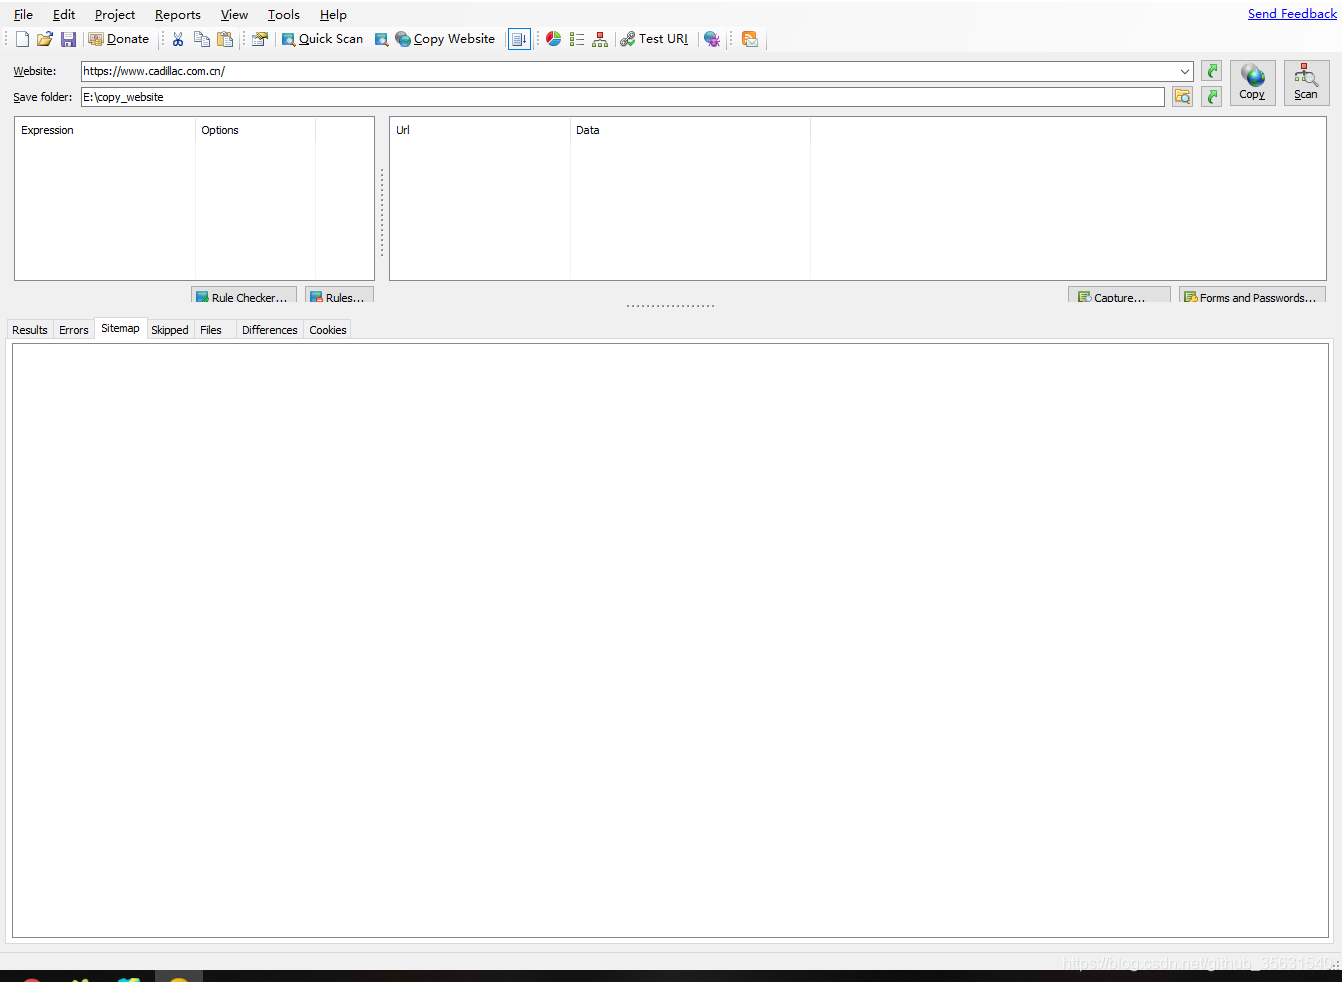
Task: Click into the Save folder field
Action: click(x=622, y=97)
